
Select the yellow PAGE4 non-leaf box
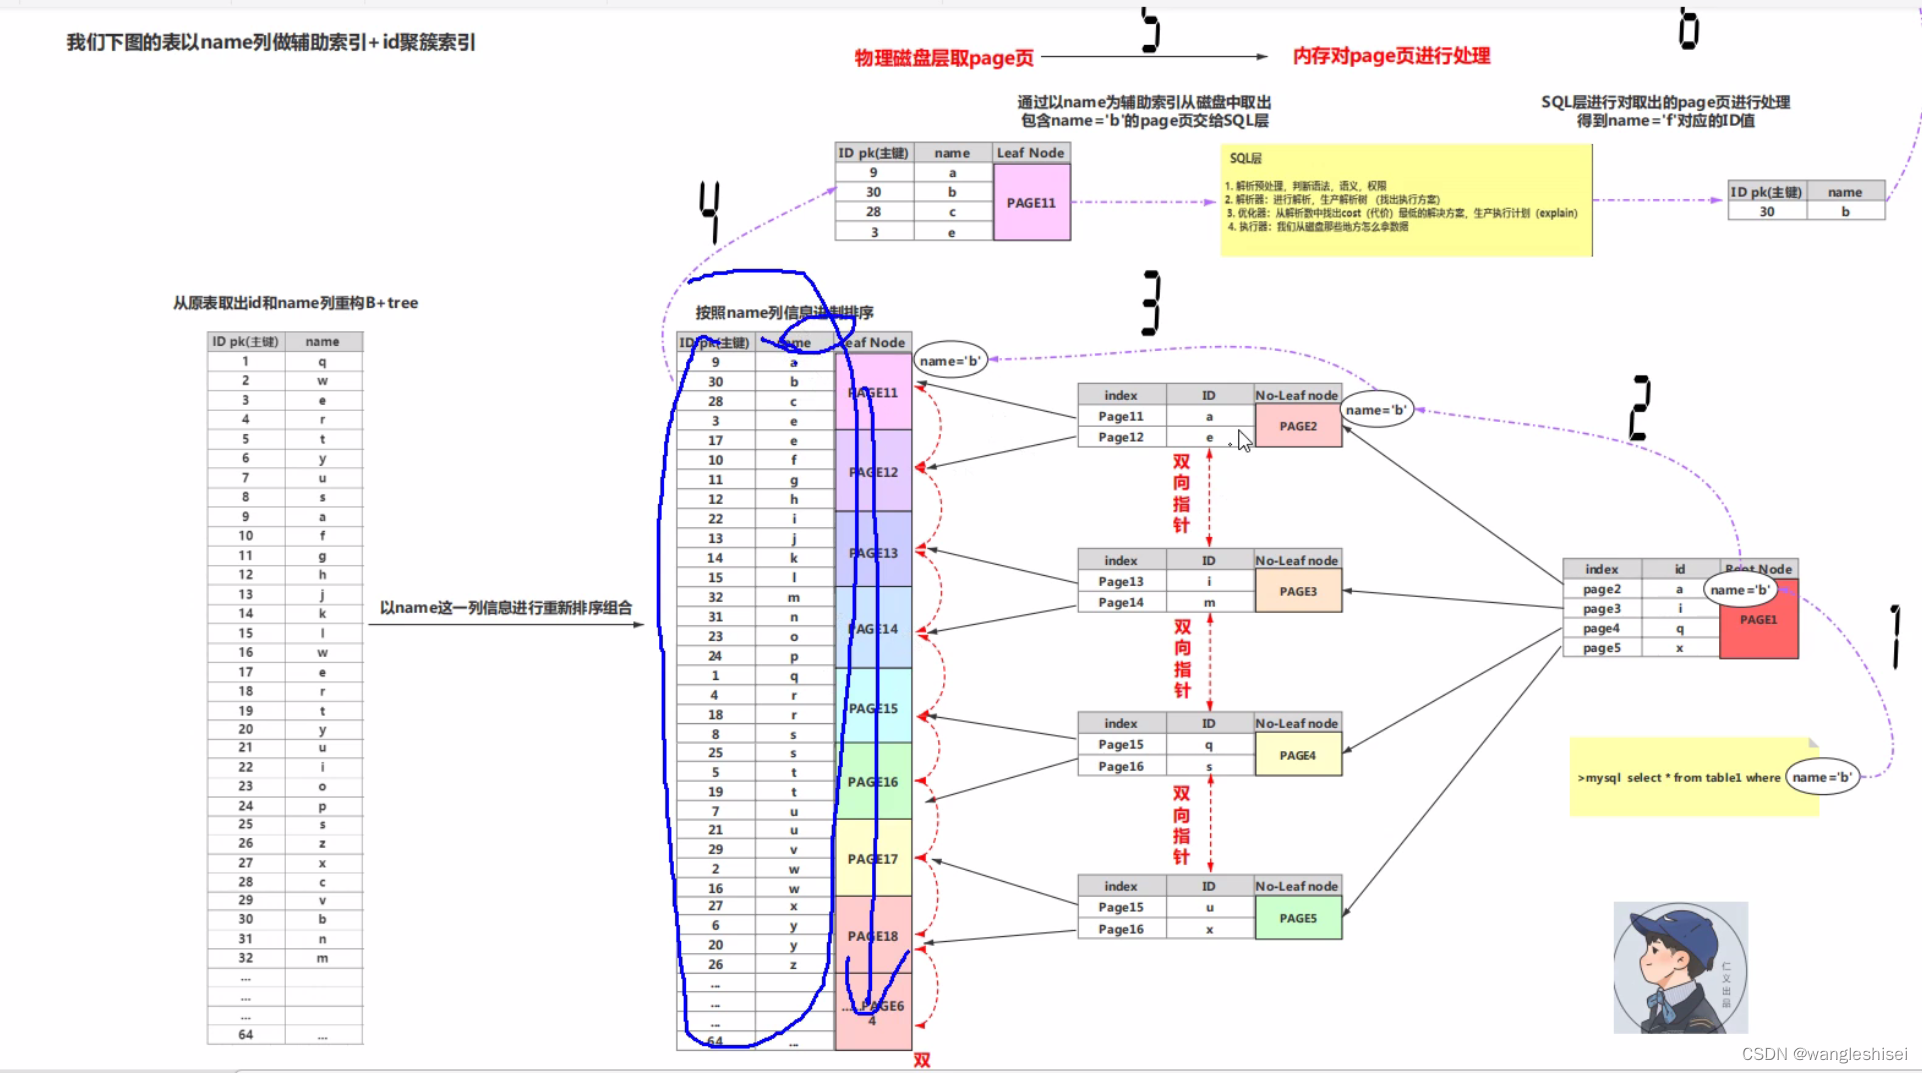click(x=1298, y=755)
